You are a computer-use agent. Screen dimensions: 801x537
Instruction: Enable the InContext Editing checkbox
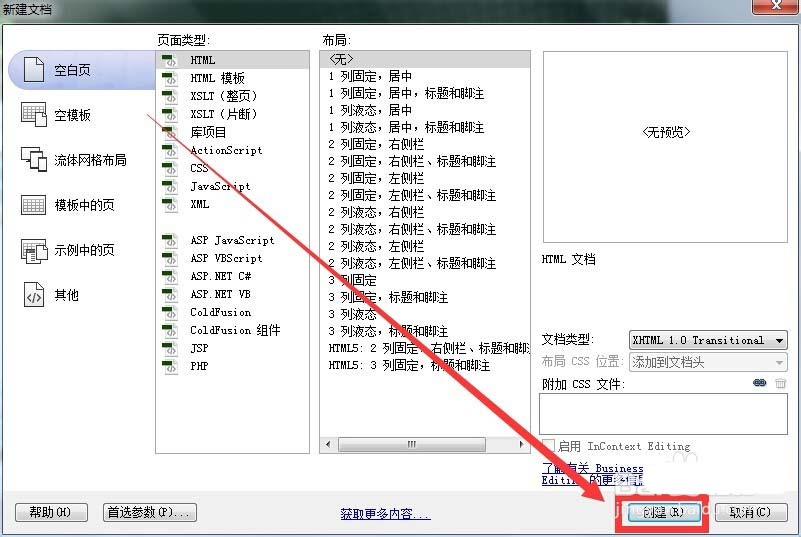[548, 446]
